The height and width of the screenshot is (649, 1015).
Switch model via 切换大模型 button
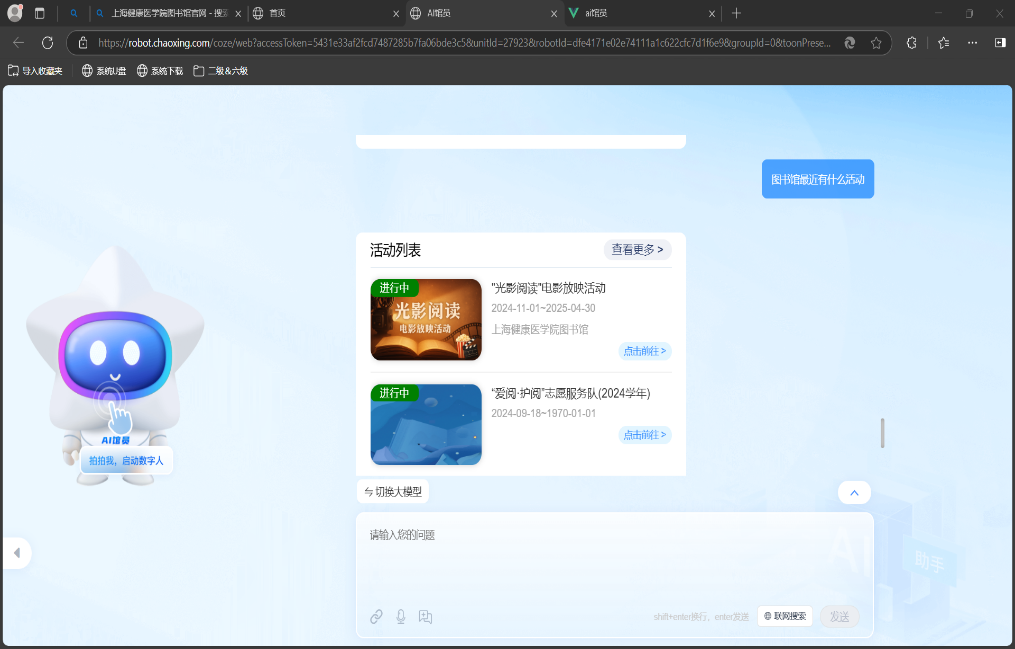(393, 492)
